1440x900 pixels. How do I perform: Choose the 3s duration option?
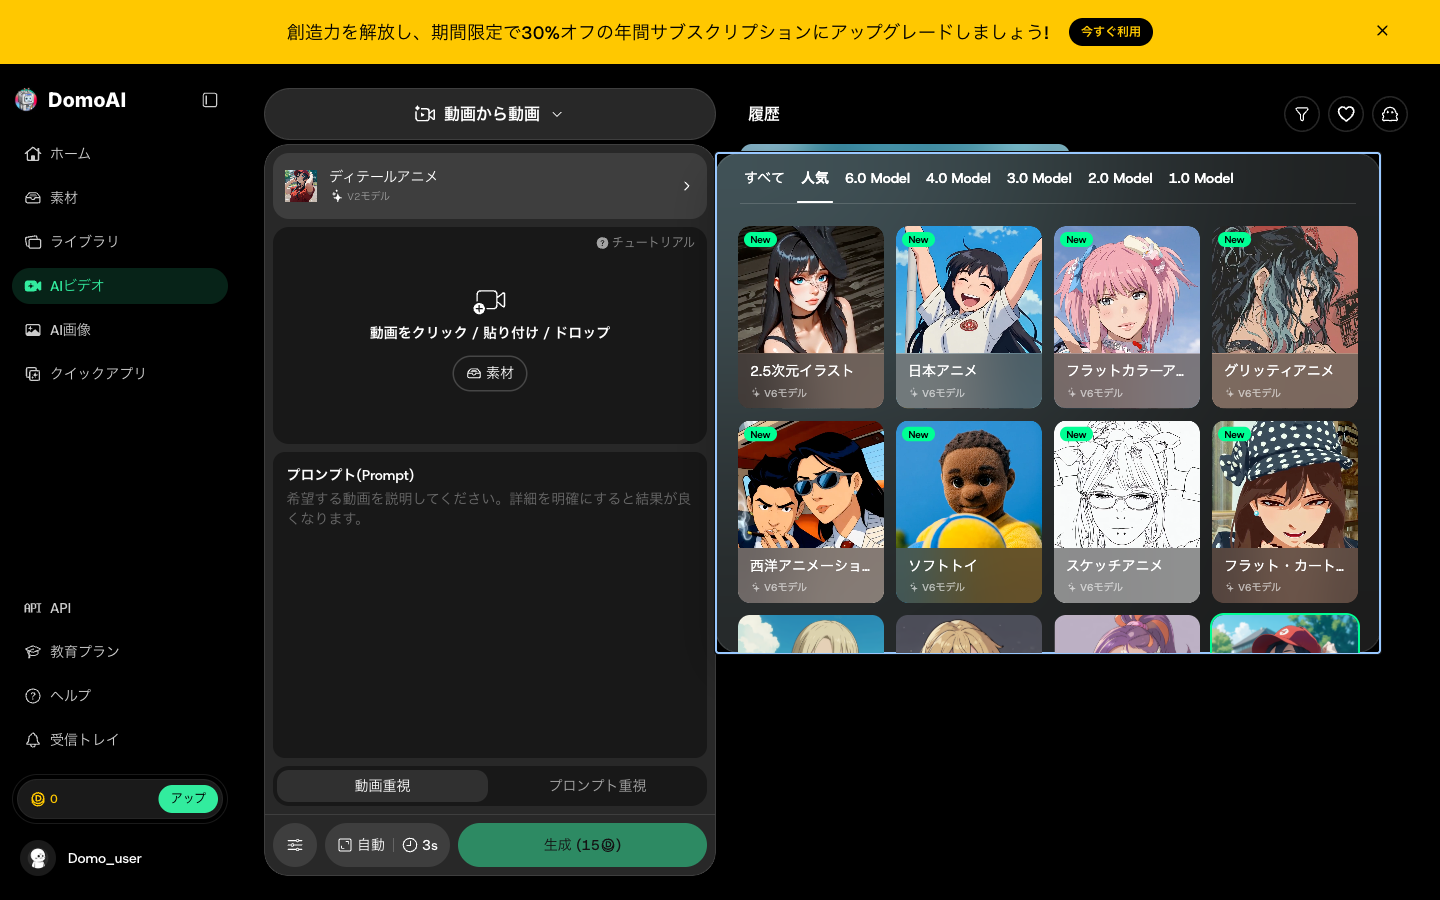(421, 845)
